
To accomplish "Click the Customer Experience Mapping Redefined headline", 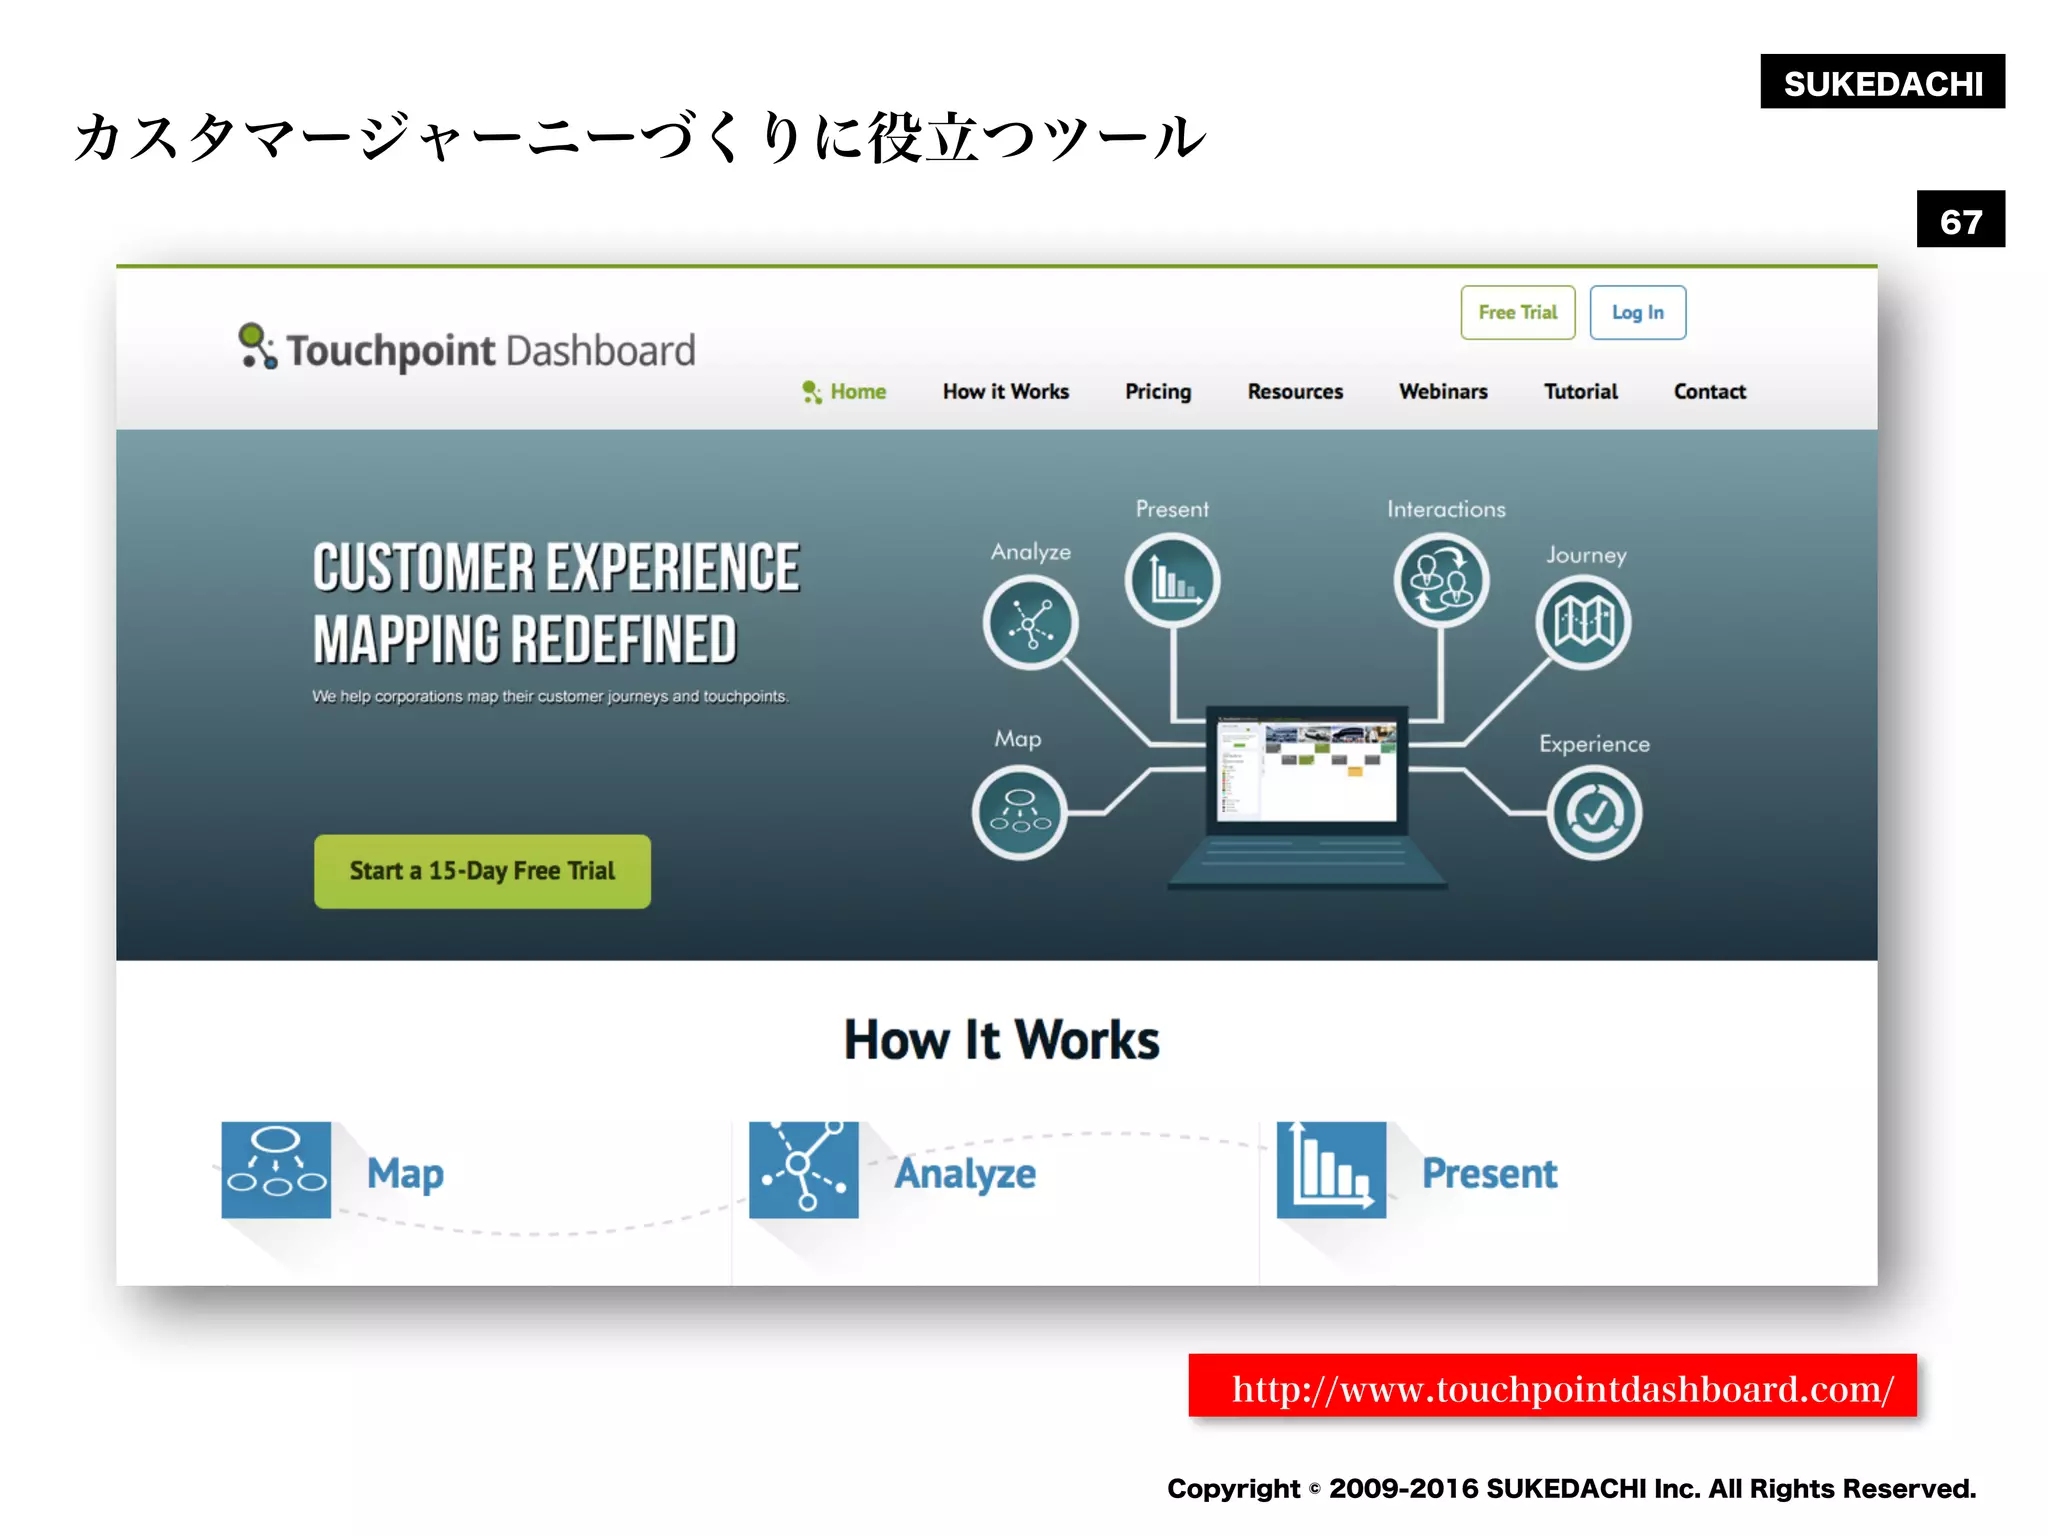I will pyautogui.click(x=556, y=603).
